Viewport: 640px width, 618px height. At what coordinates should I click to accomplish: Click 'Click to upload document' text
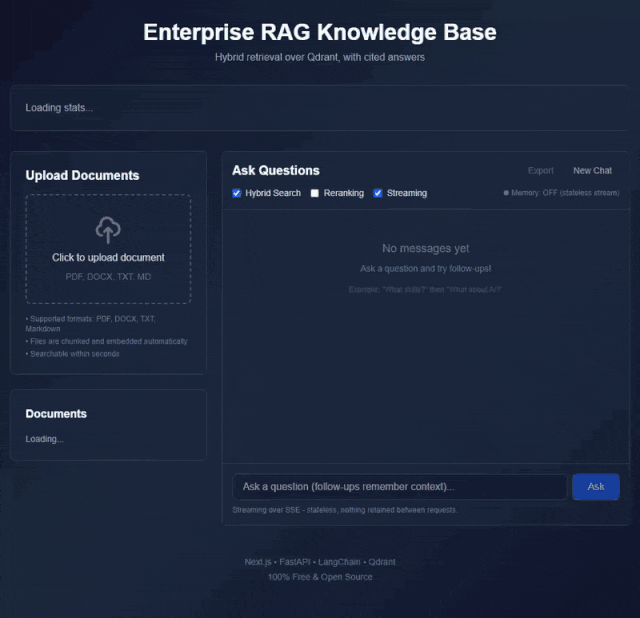[x=108, y=258]
